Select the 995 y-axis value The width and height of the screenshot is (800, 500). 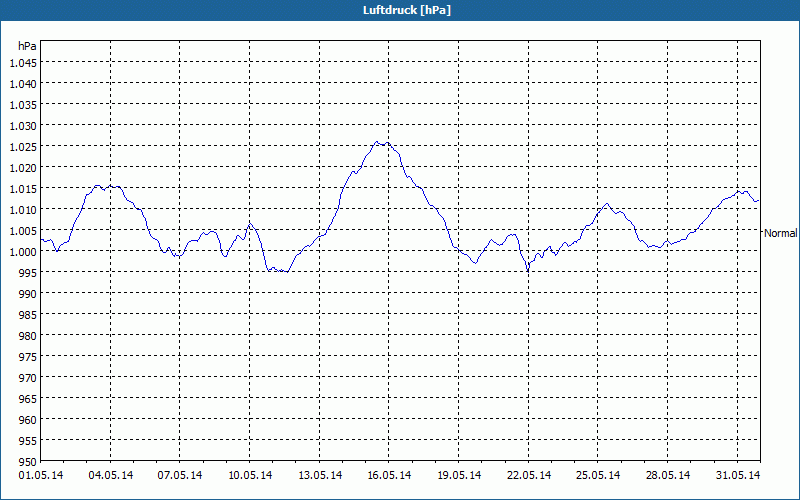[x=28, y=272]
